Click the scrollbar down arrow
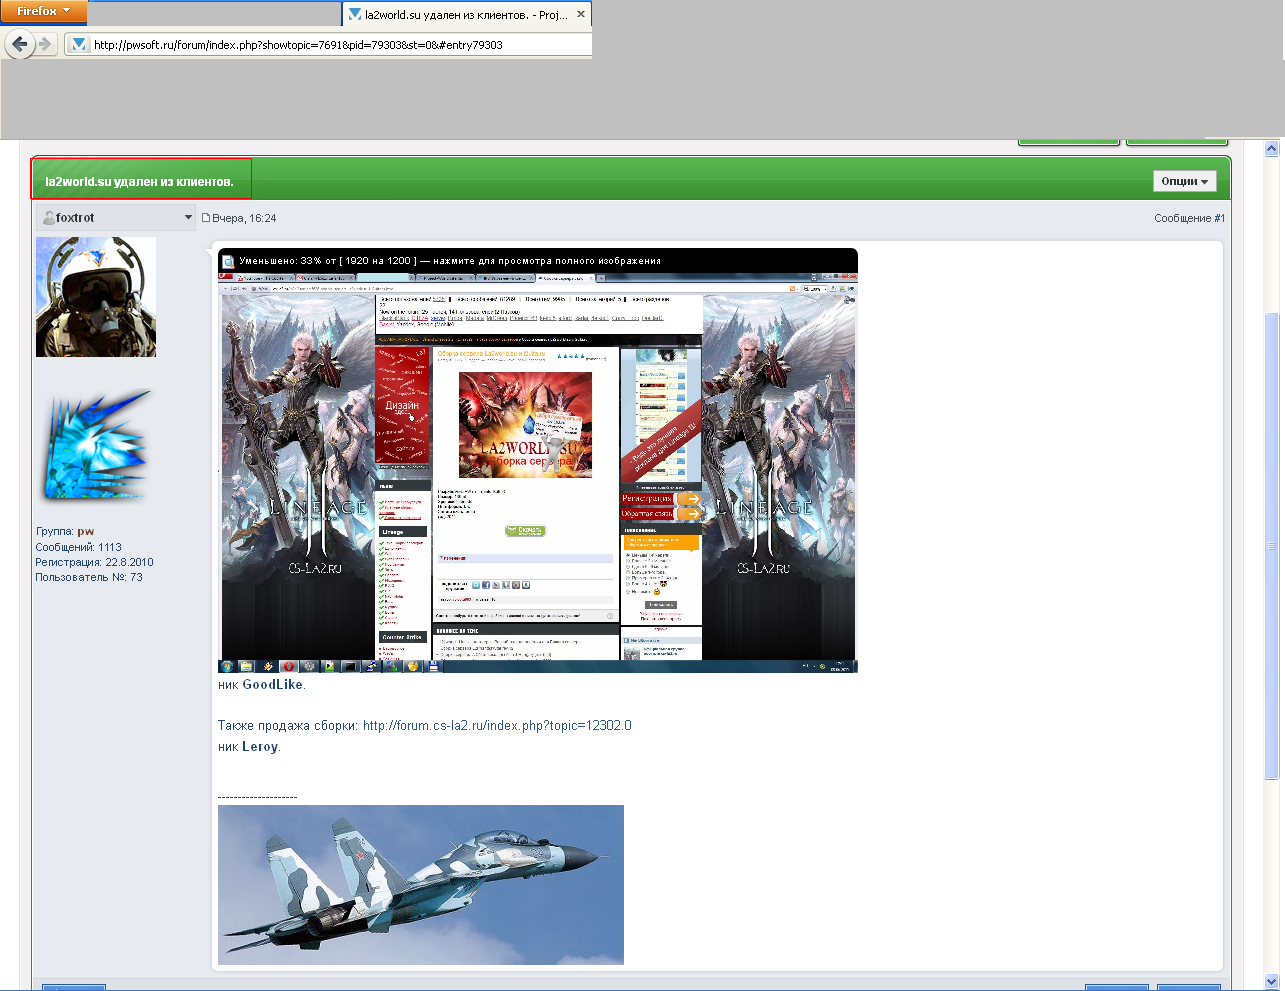The image size is (1285, 991). point(1272,981)
